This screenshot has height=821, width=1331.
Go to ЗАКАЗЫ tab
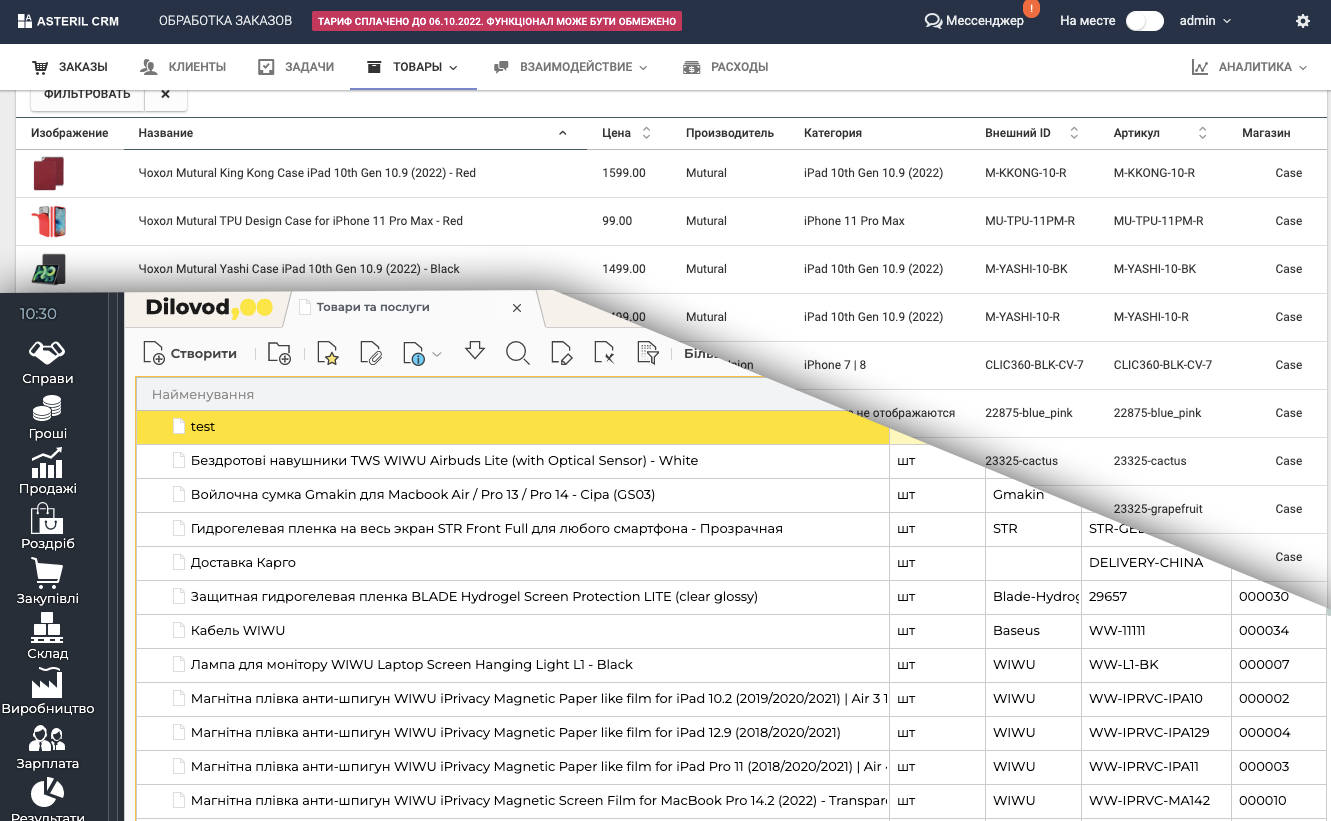click(x=70, y=67)
